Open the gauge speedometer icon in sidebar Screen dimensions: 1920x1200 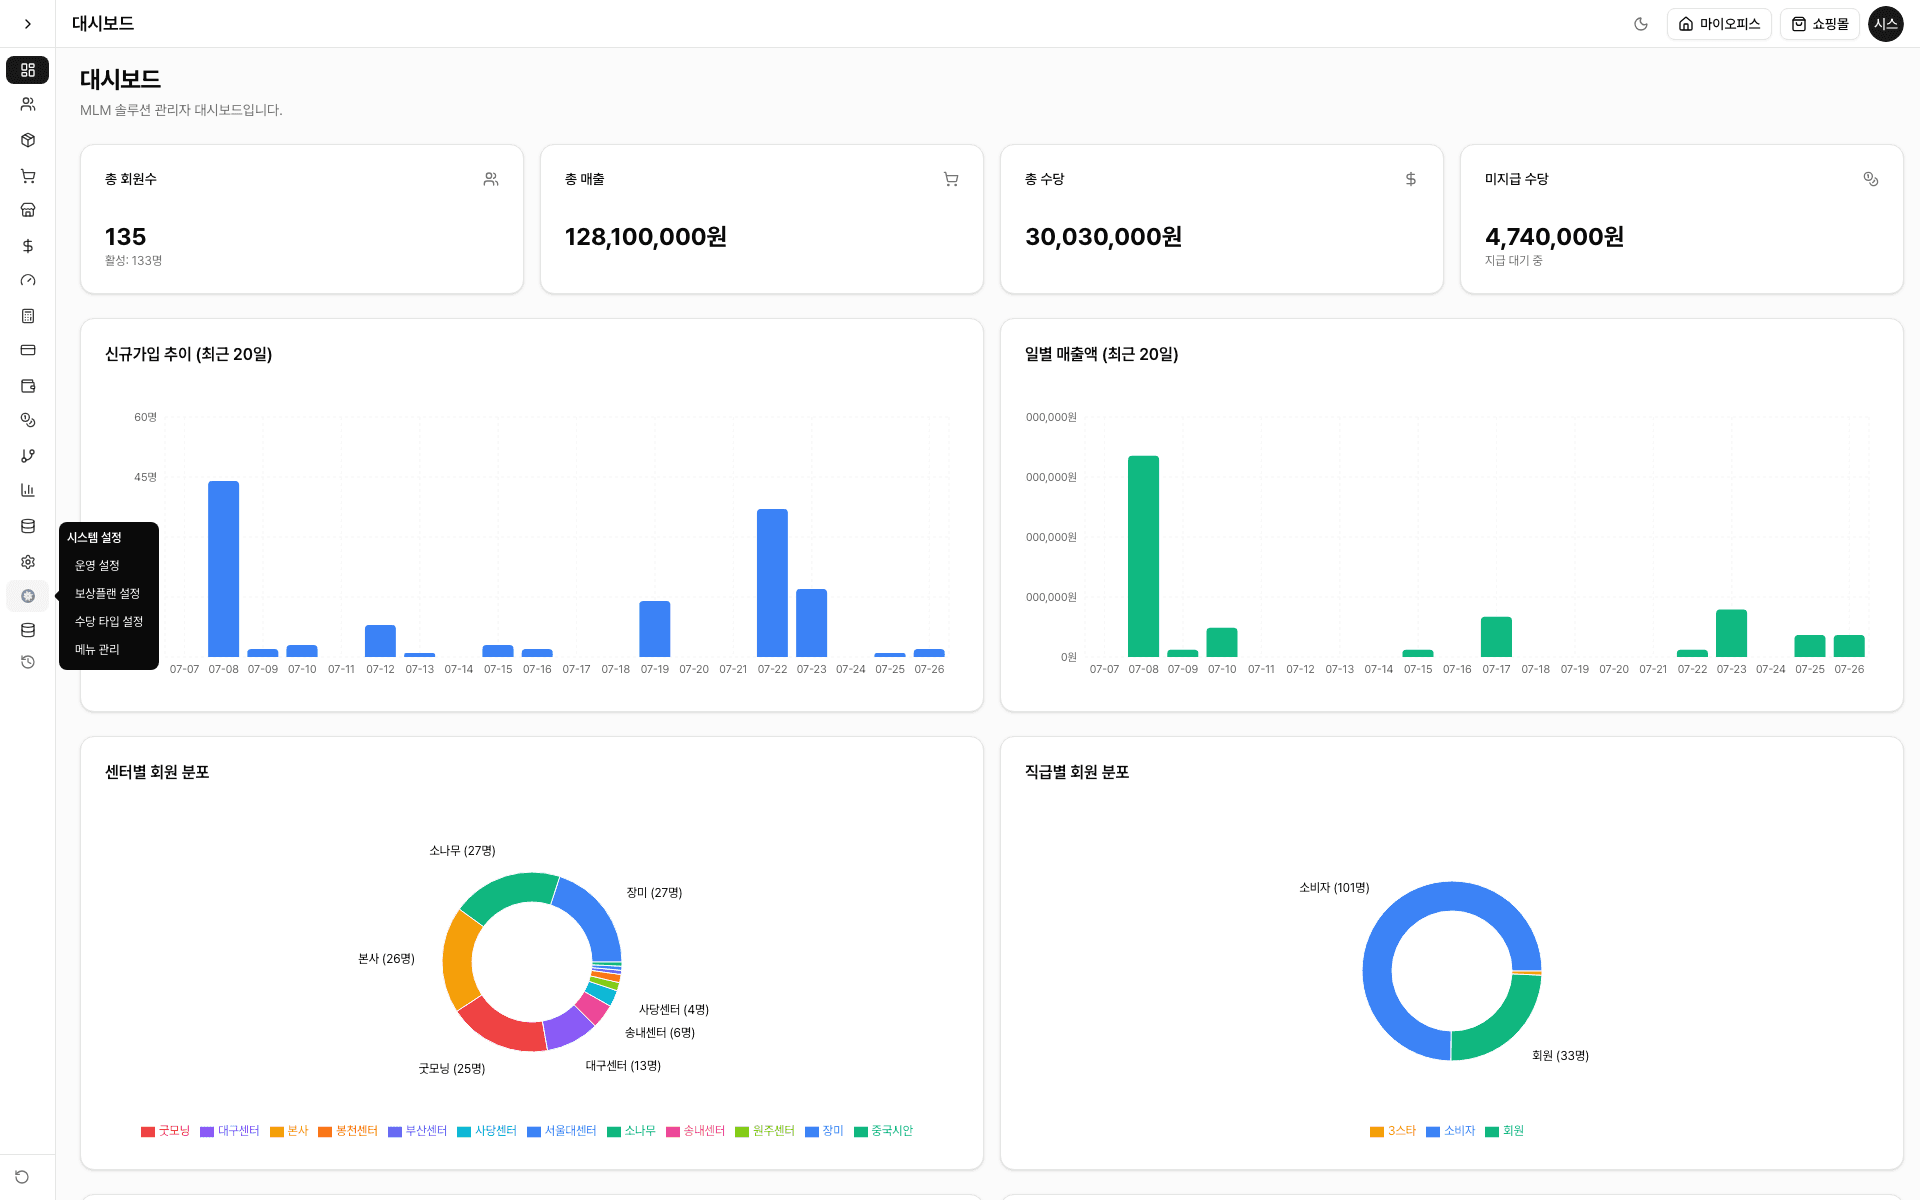28,281
